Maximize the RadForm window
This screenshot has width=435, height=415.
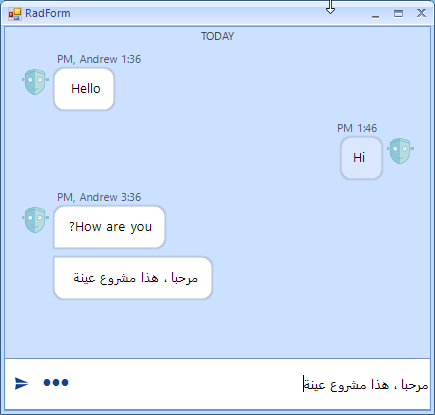398,13
